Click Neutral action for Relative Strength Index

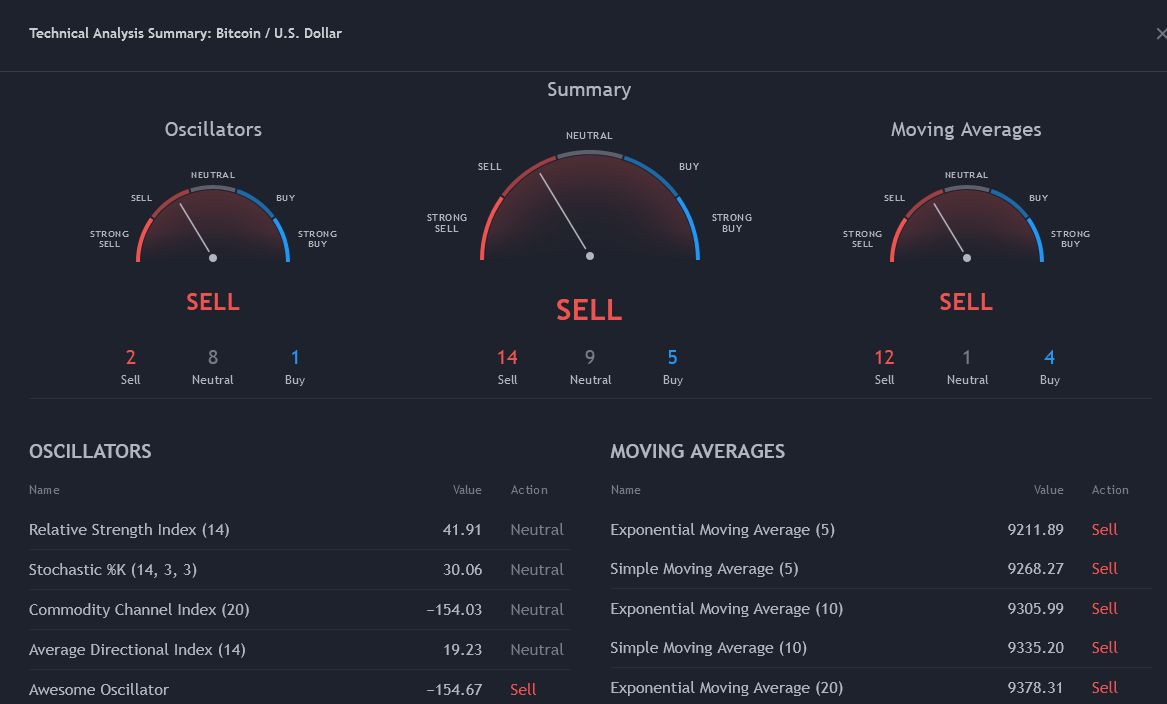tap(537, 530)
